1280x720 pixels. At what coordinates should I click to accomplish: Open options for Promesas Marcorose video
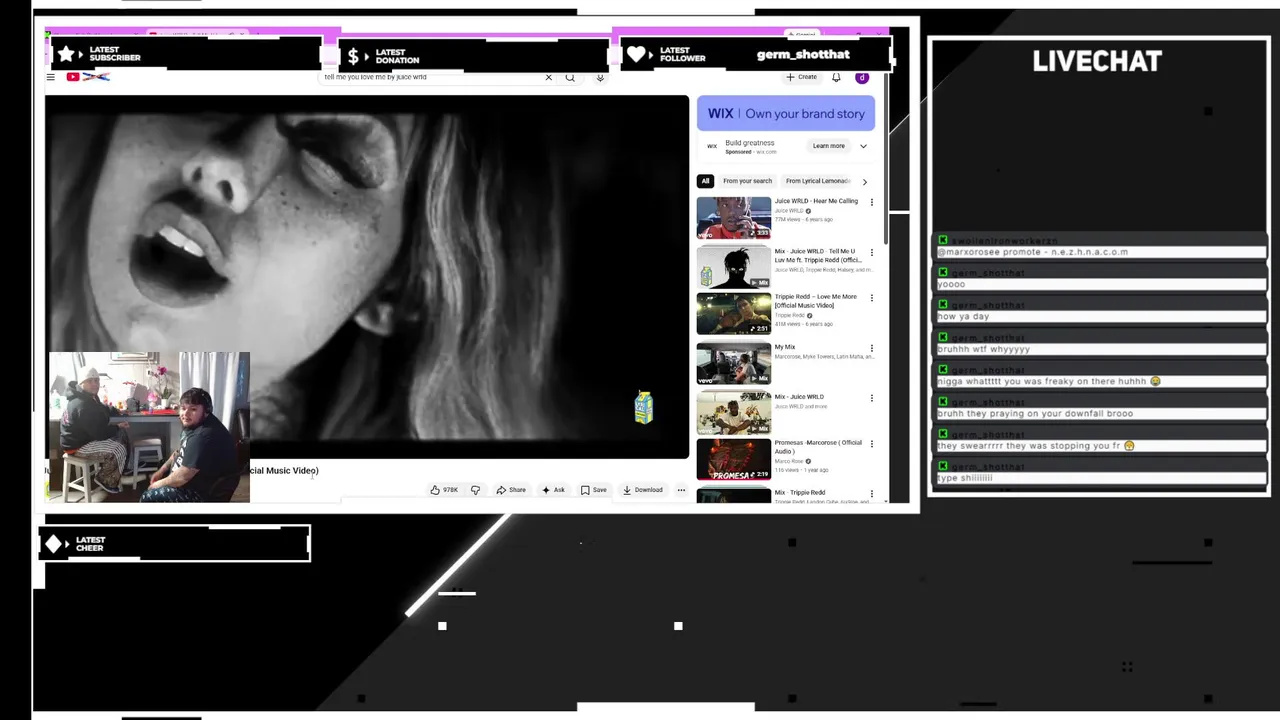pyautogui.click(x=871, y=444)
